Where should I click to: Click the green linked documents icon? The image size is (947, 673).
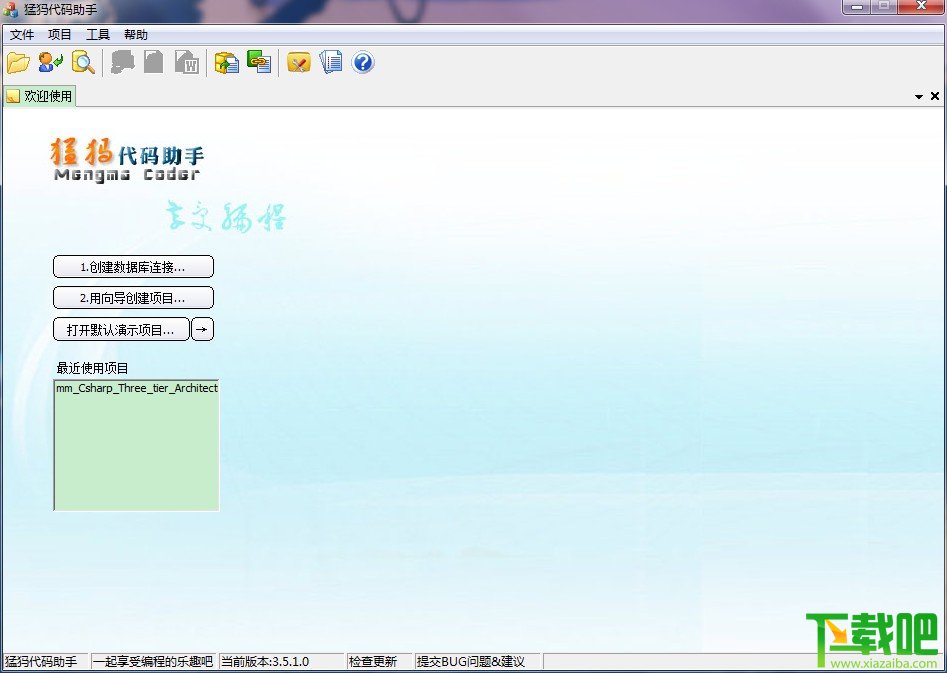tap(259, 62)
